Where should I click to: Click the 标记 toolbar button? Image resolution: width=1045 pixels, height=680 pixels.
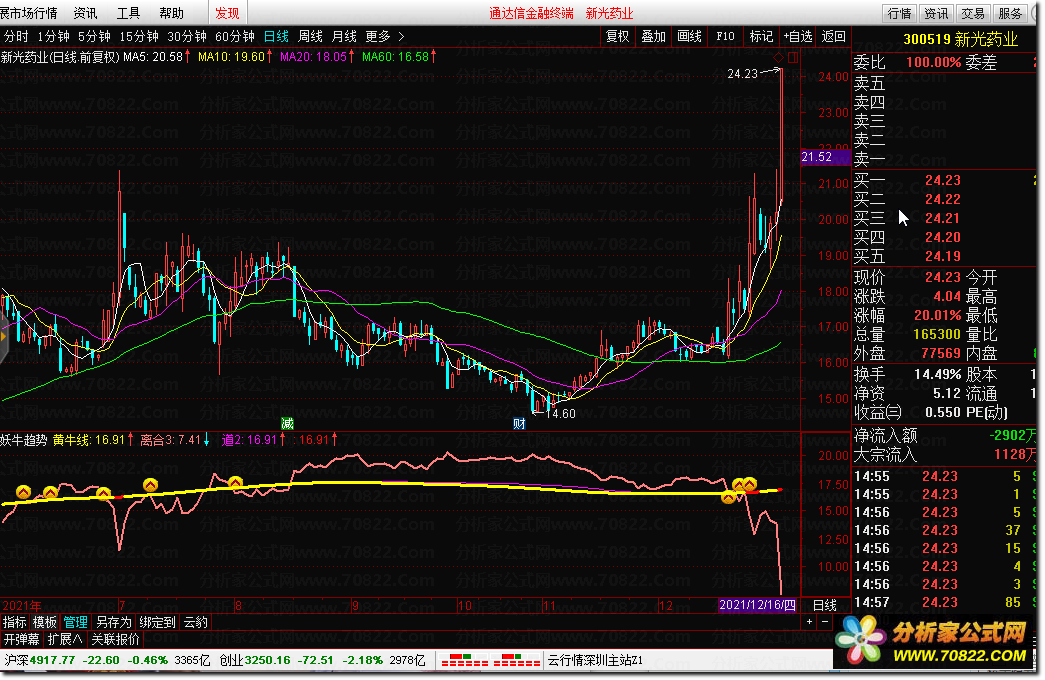(x=761, y=36)
